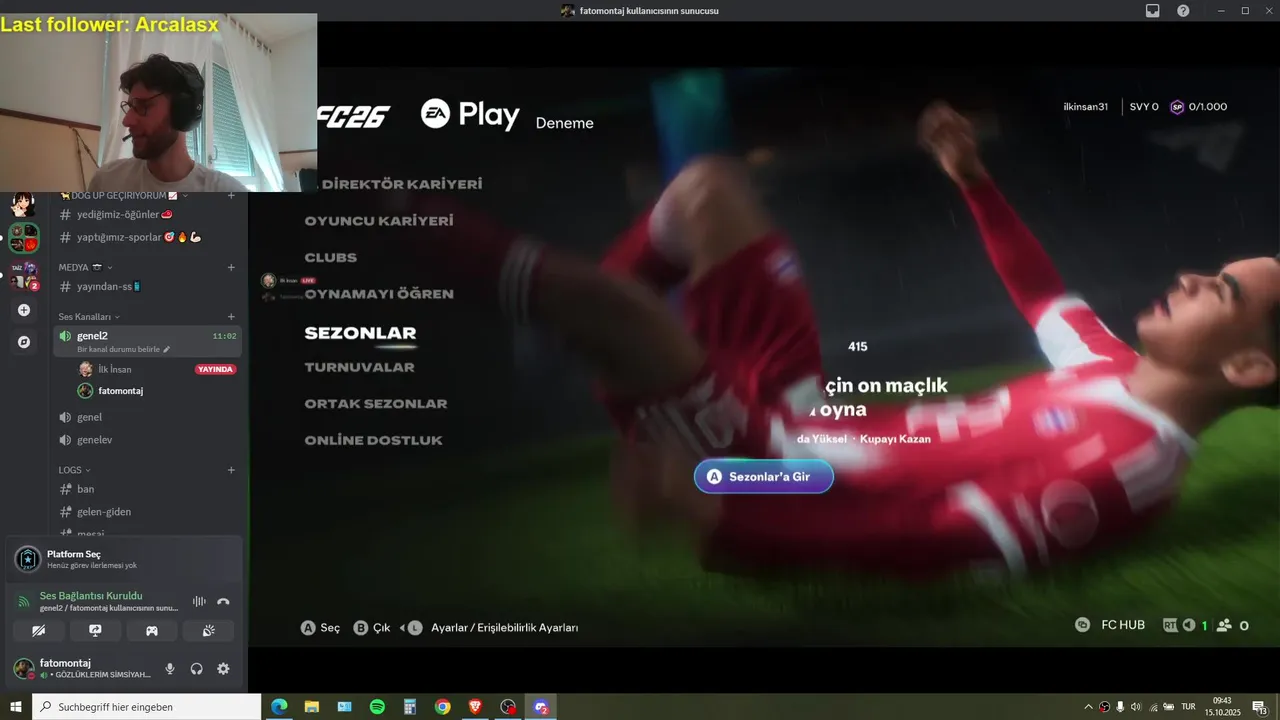Create a channel in MEDYA category
1280x720 pixels.
[231, 267]
